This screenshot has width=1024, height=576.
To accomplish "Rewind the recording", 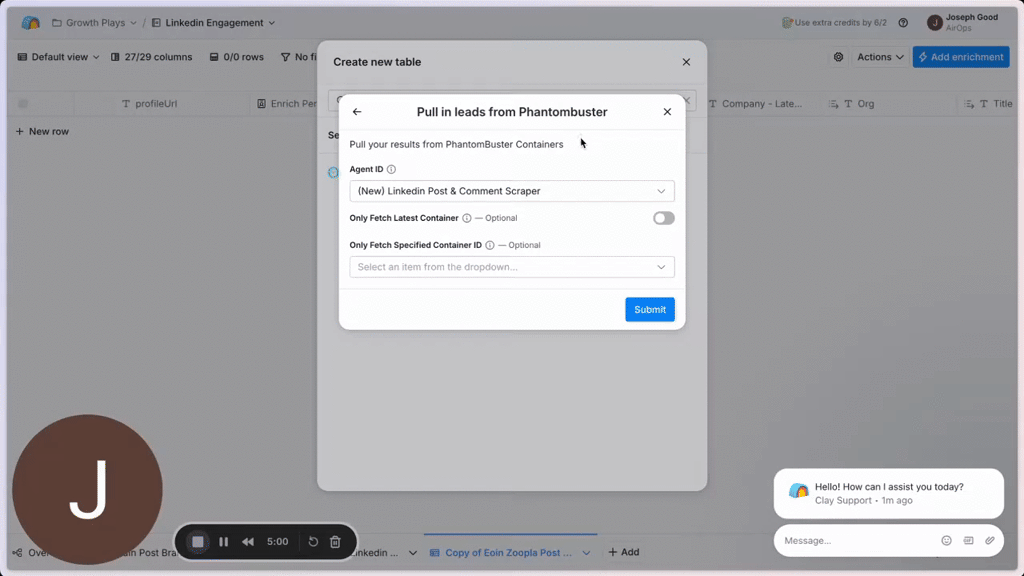I will coord(248,541).
